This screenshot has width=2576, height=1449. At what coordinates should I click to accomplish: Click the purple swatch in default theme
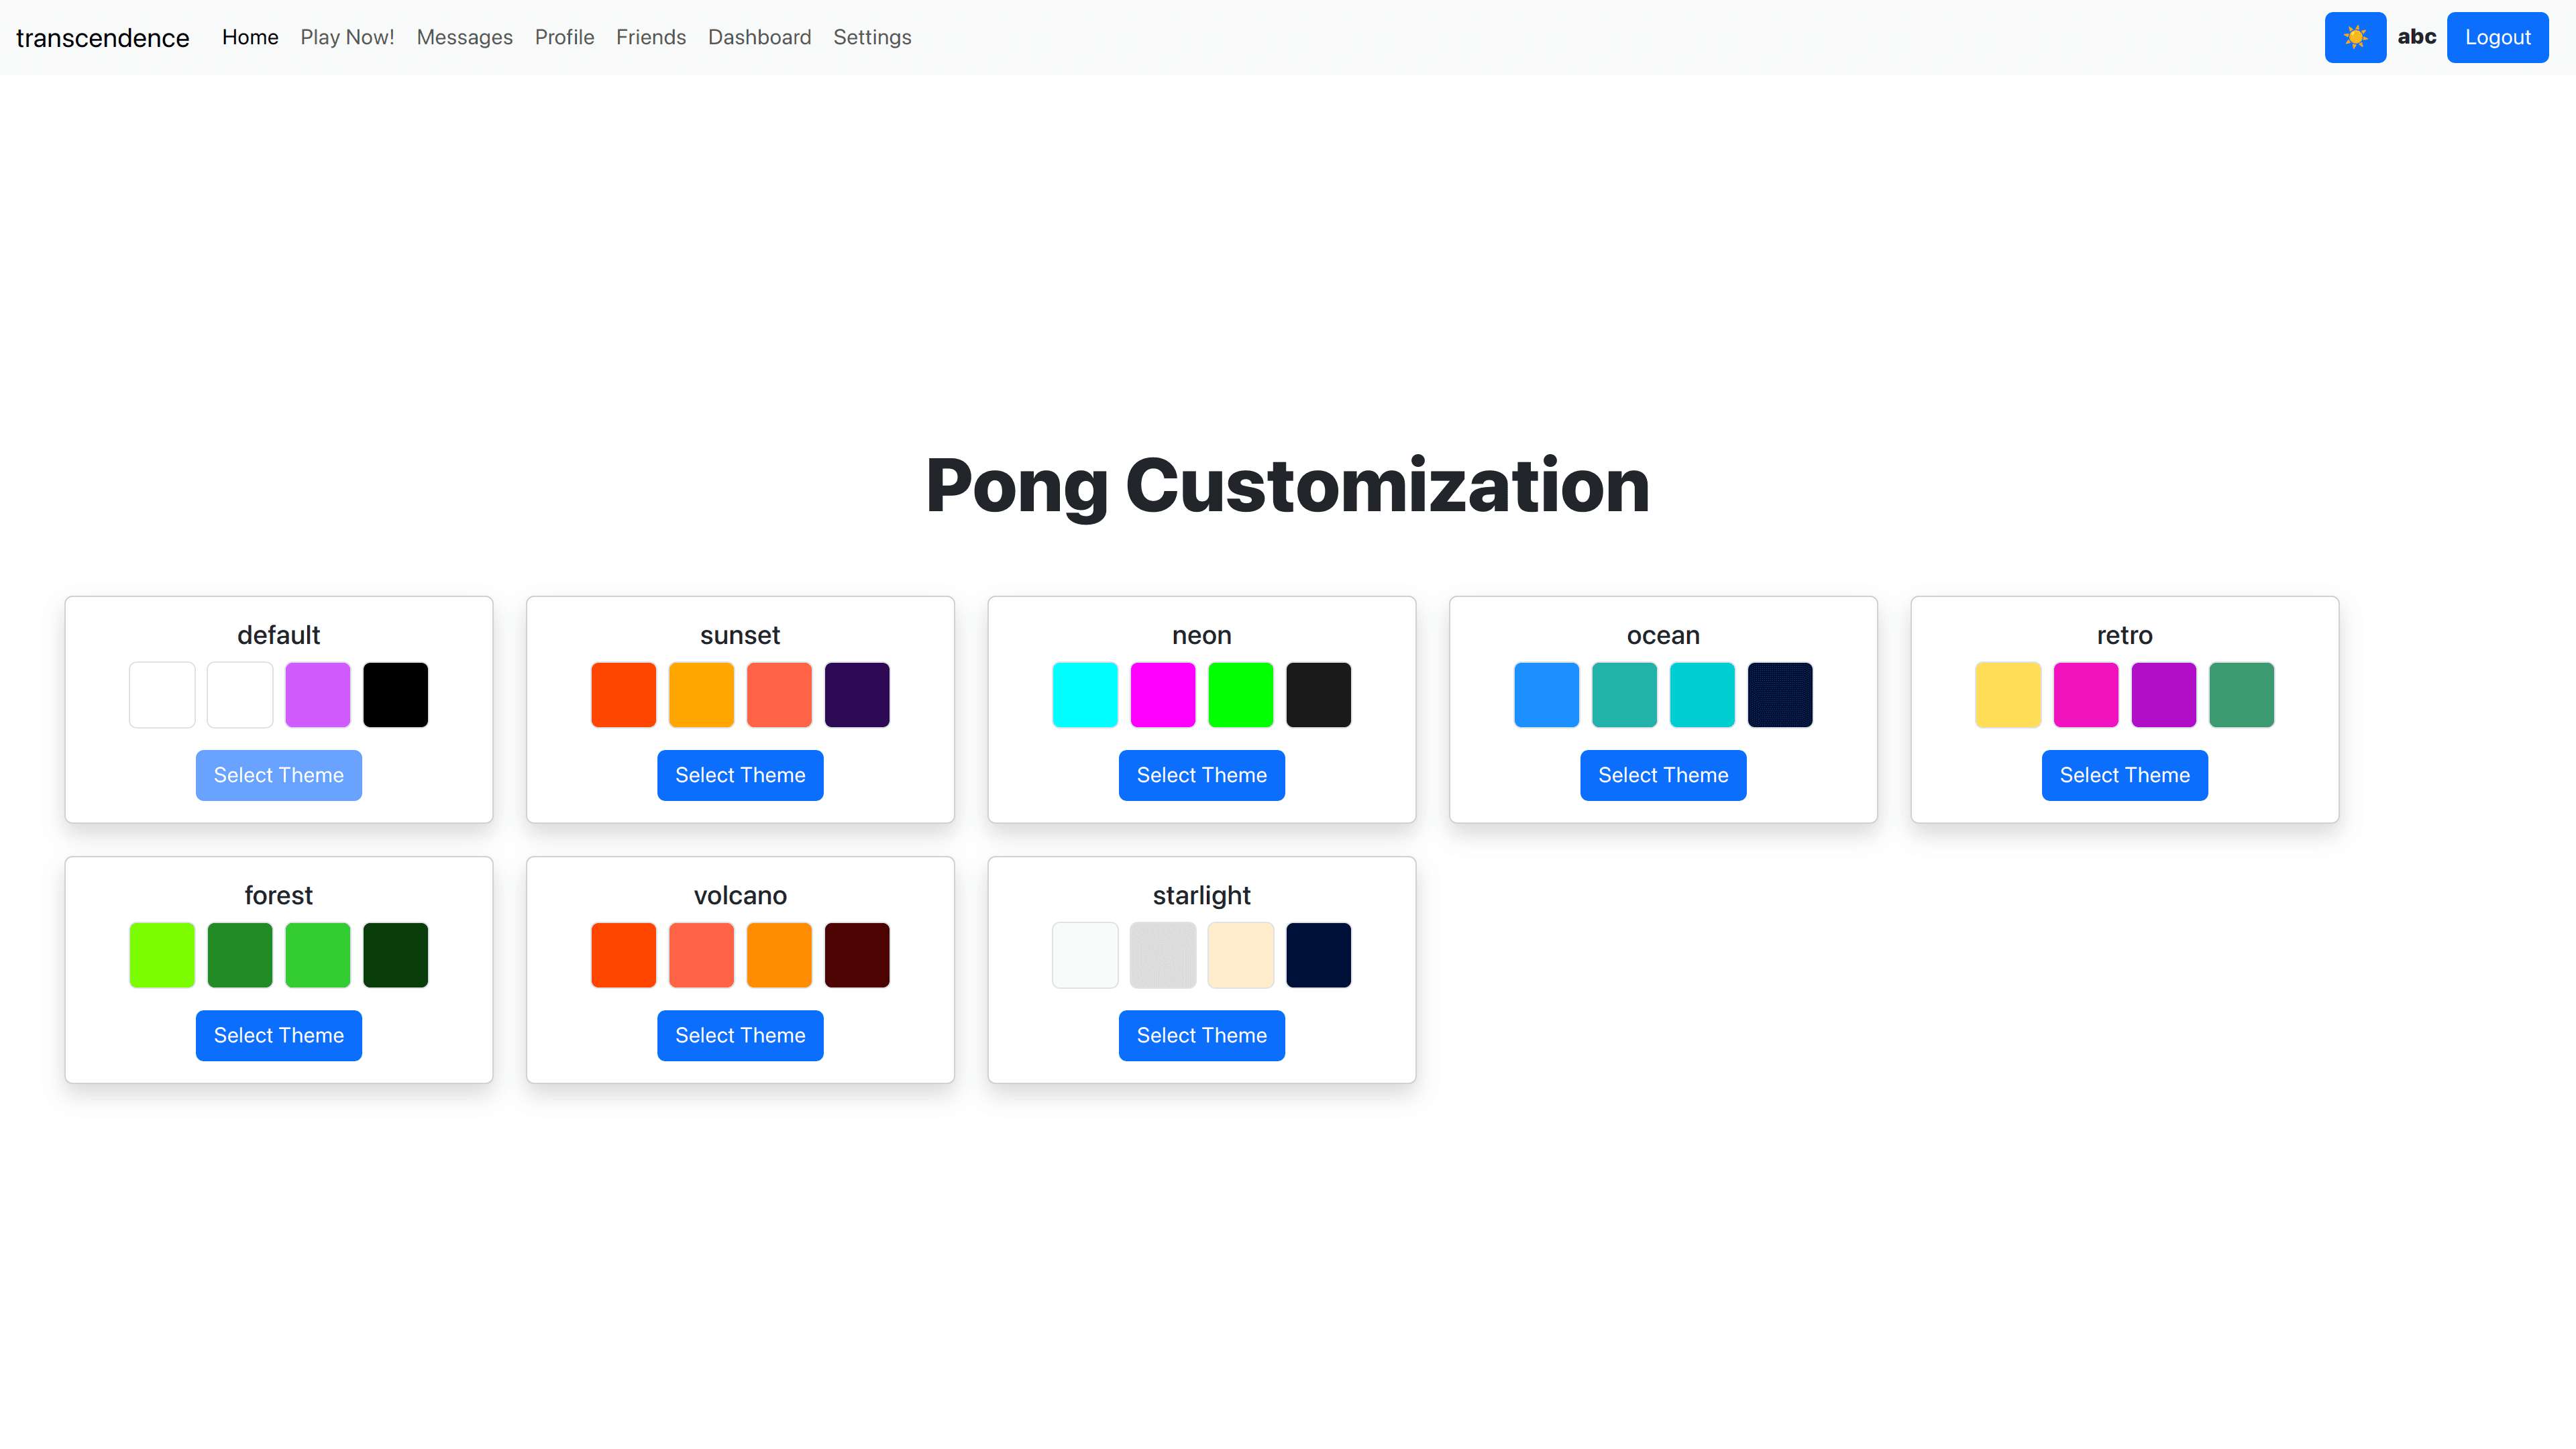click(317, 694)
